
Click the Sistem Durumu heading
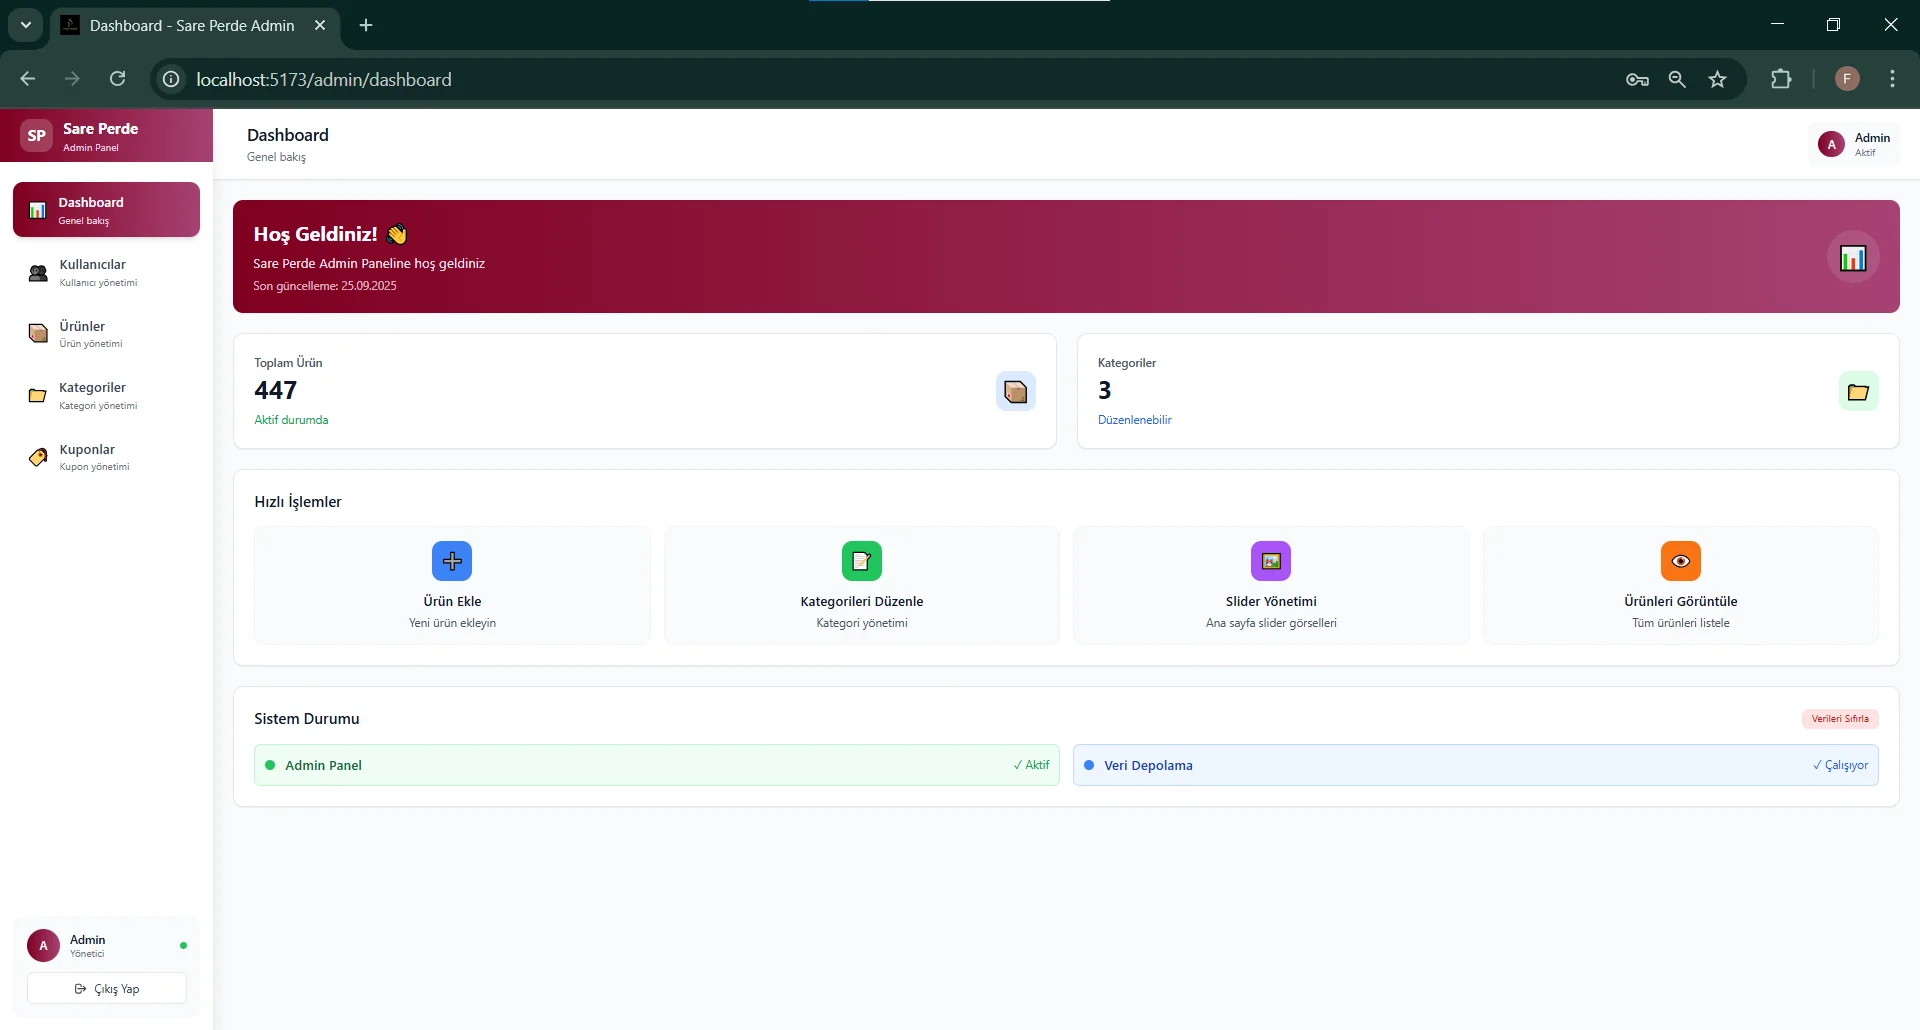(x=306, y=719)
